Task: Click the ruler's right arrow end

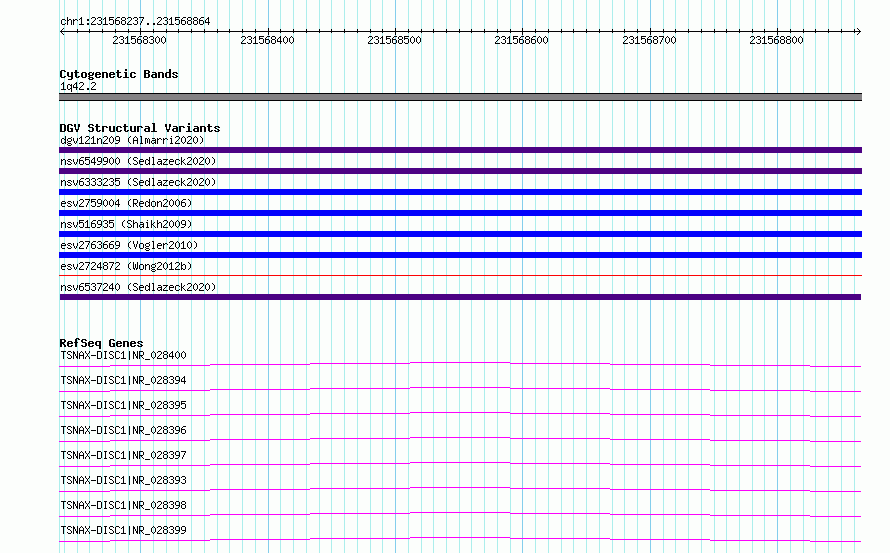Action: [858, 31]
